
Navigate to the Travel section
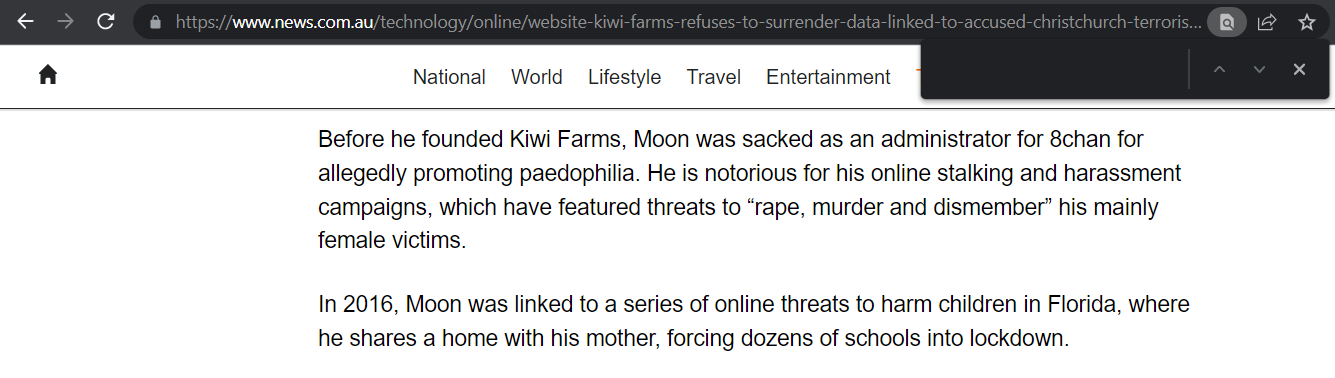click(714, 77)
